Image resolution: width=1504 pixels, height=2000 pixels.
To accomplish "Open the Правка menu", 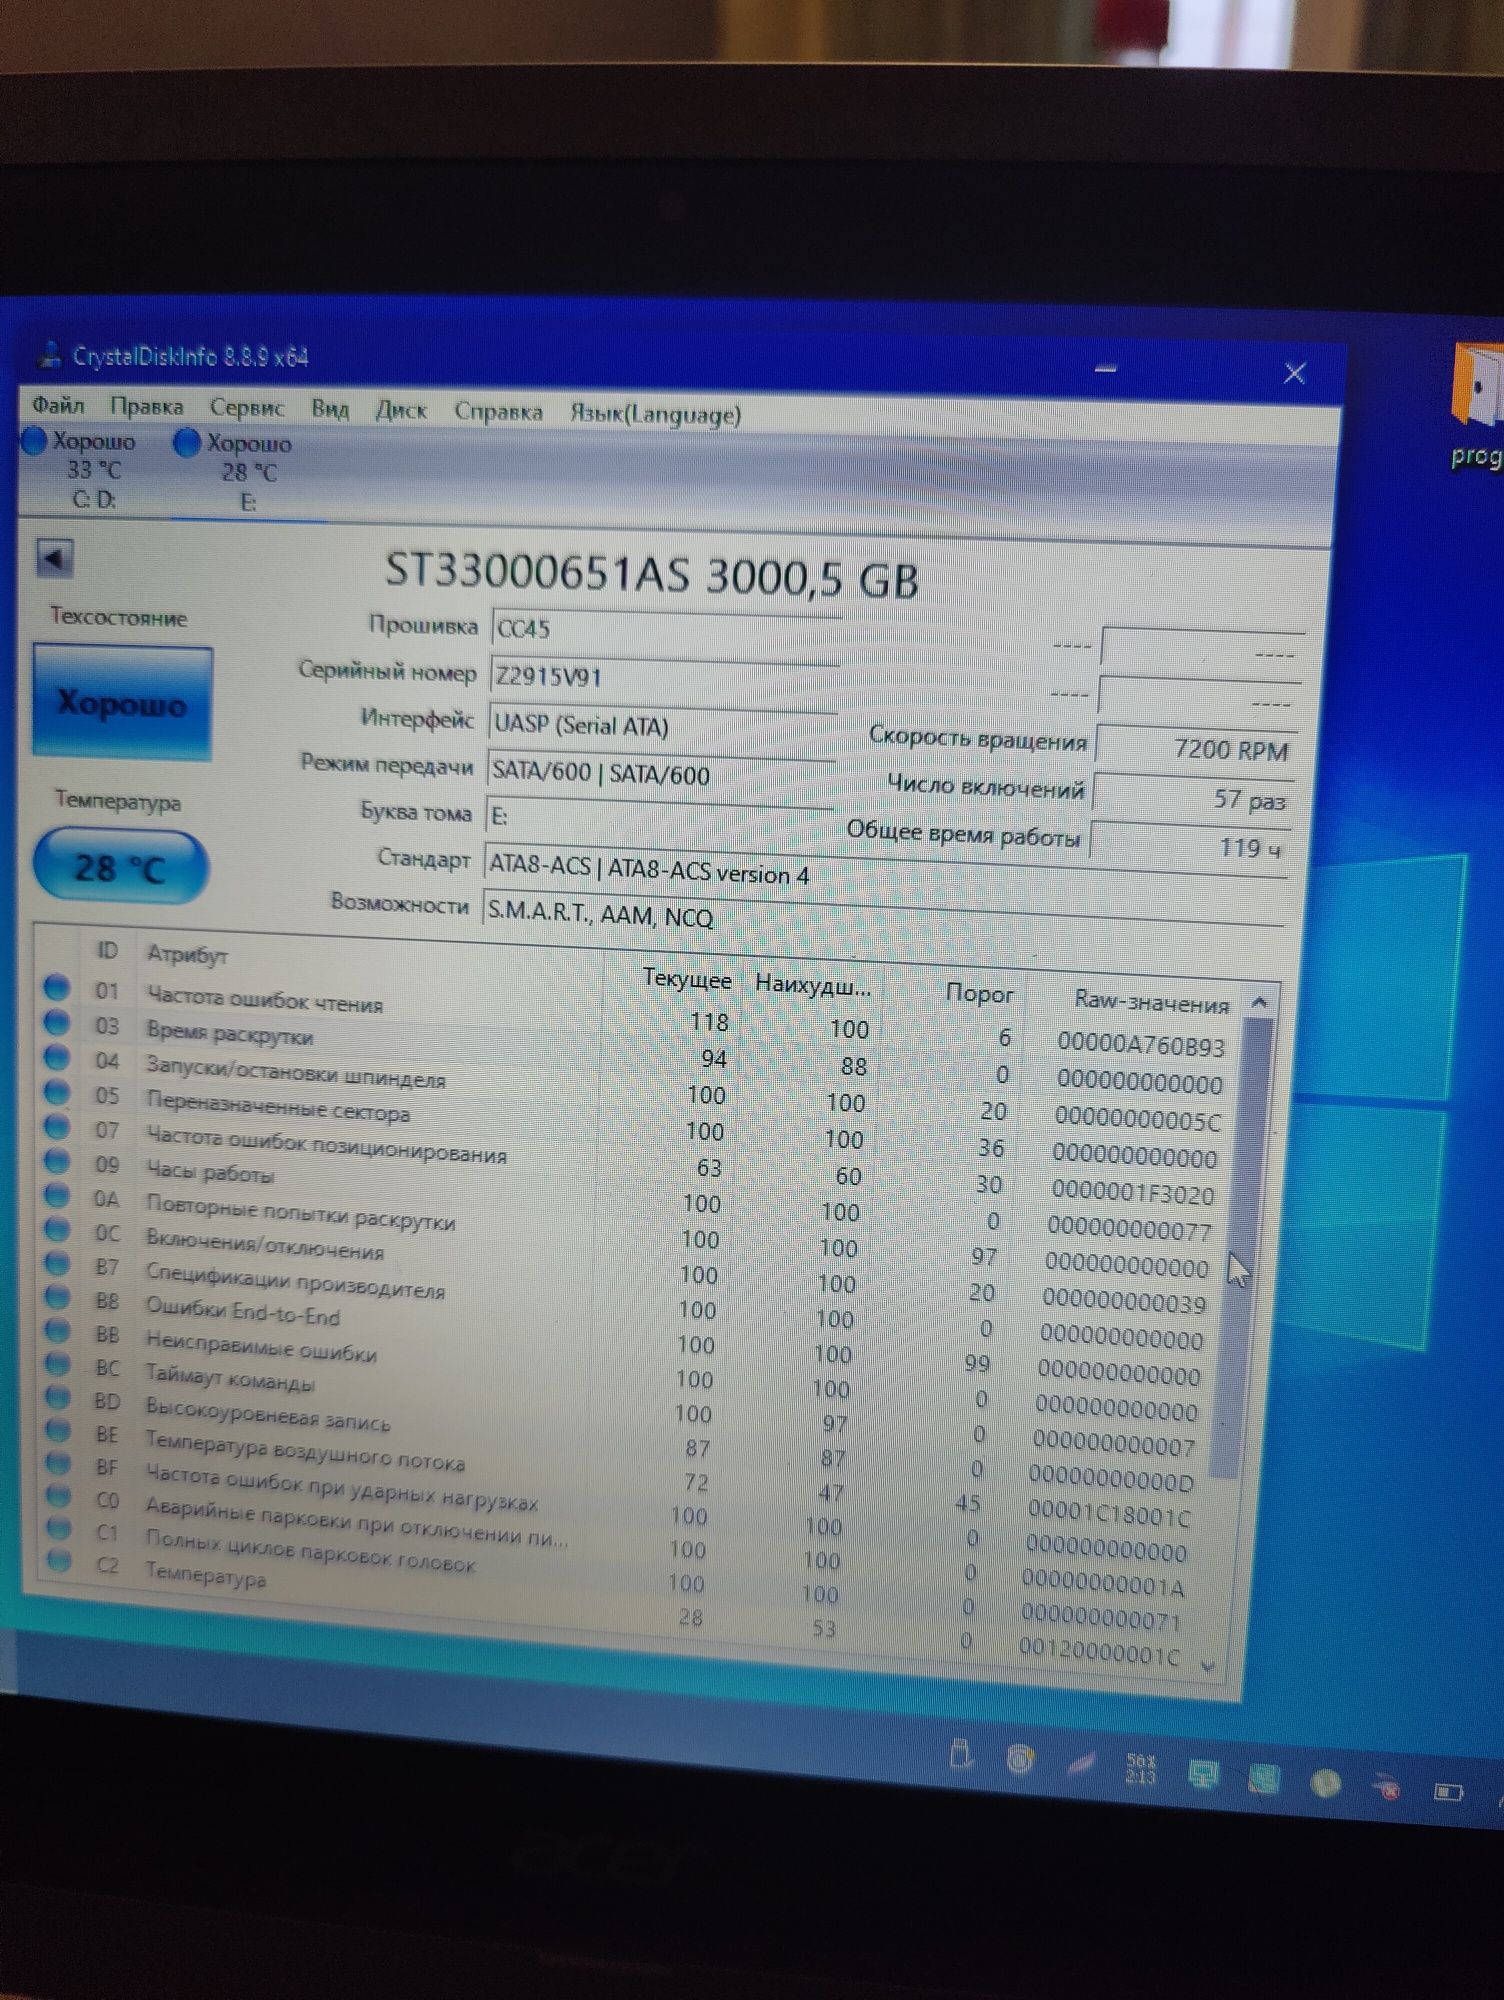I will (146, 406).
